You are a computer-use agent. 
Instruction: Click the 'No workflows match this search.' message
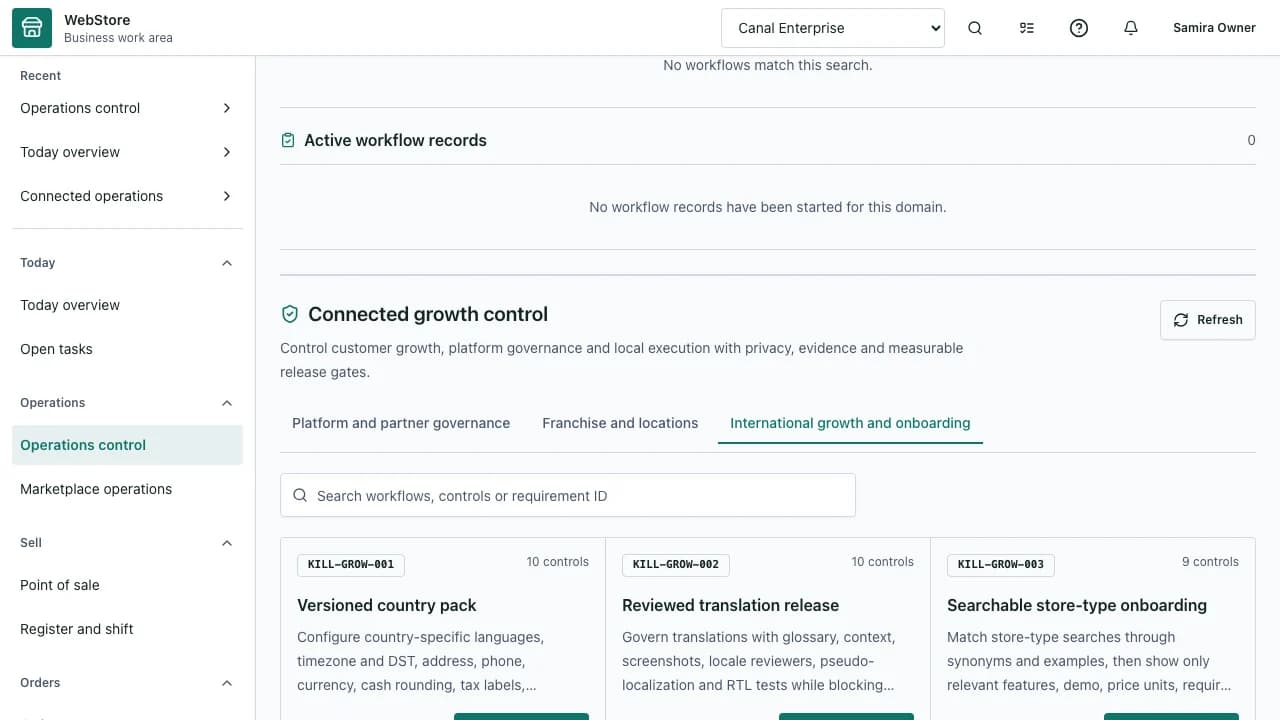pyautogui.click(x=768, y=65)
